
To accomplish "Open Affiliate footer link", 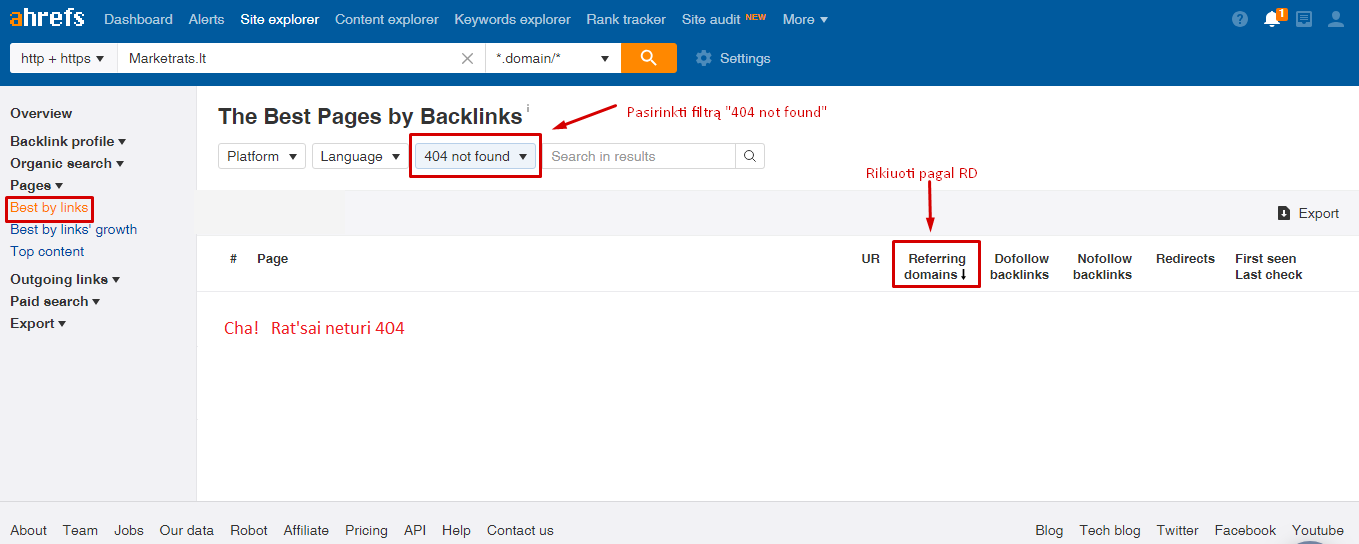I will point(306,530).
